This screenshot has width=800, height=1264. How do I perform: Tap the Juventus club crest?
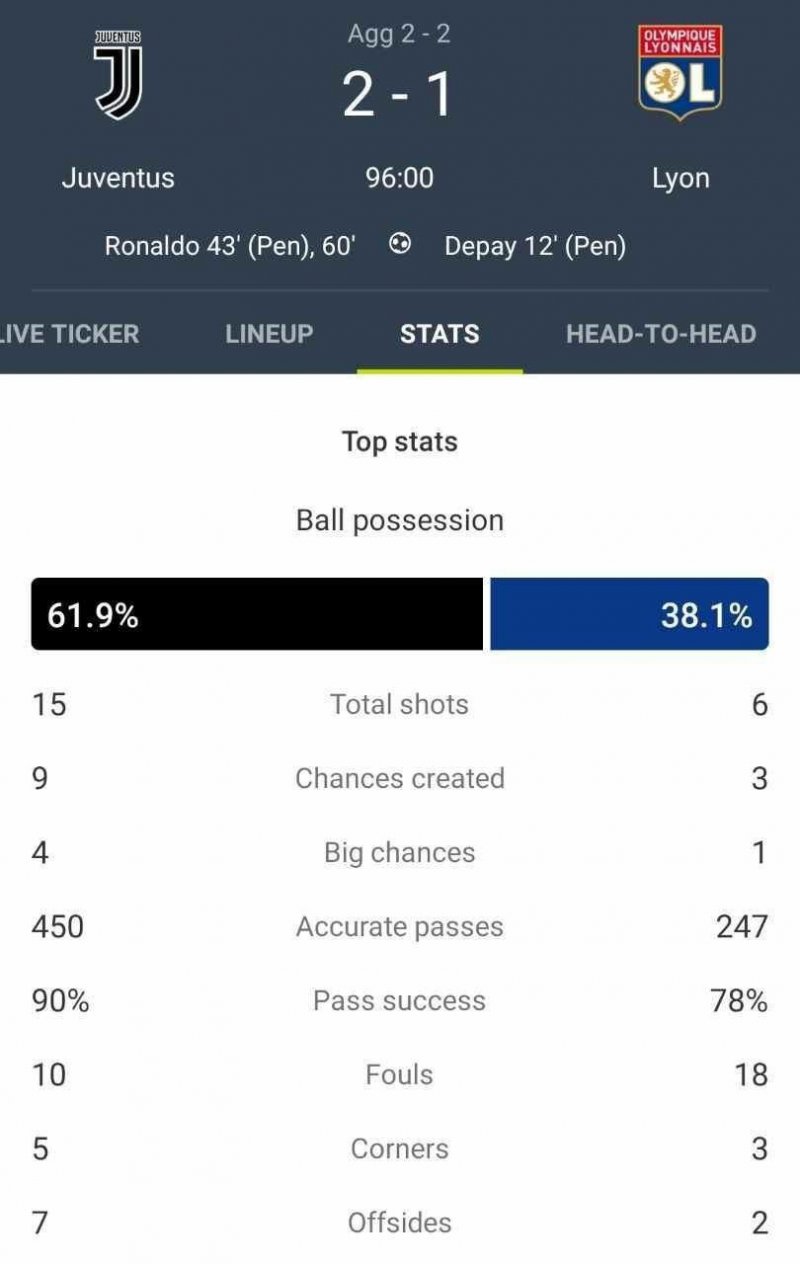(x=118, y=75)
